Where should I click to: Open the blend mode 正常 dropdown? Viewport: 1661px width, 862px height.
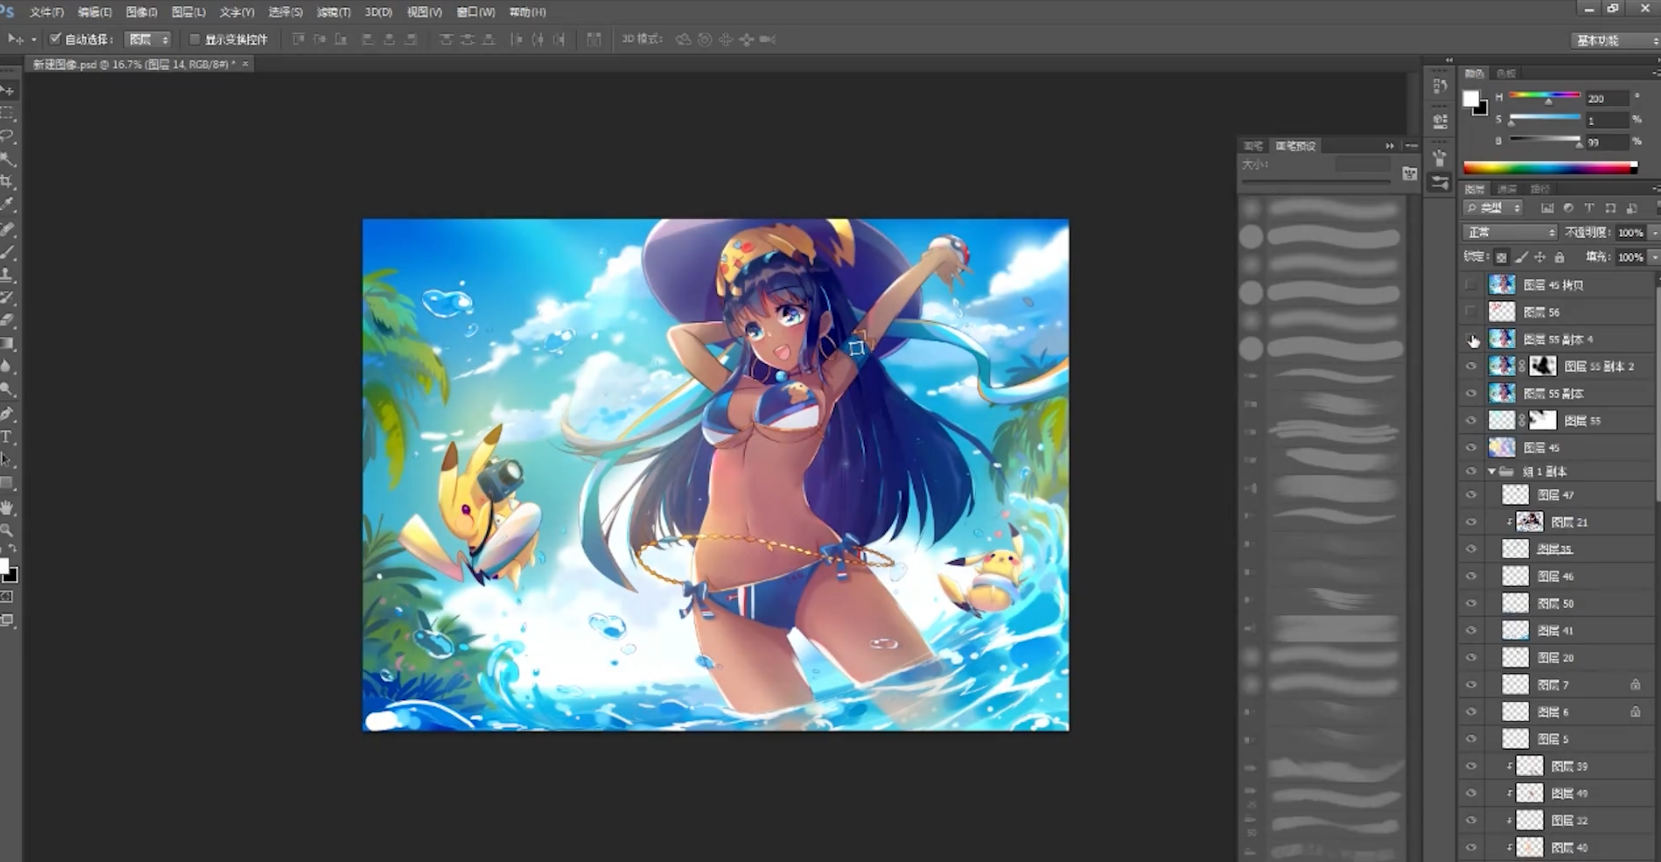tap(1511, 232)
